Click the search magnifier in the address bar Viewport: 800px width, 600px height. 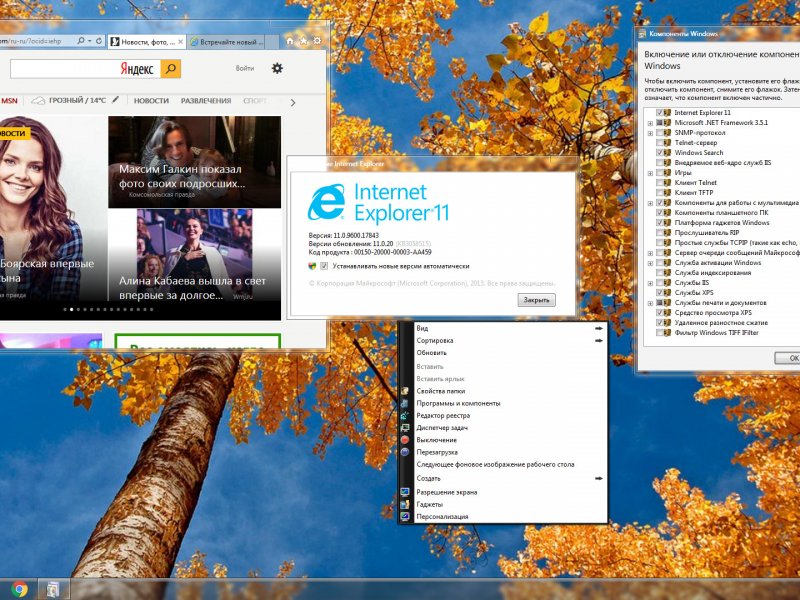click(x=81, y=41)
